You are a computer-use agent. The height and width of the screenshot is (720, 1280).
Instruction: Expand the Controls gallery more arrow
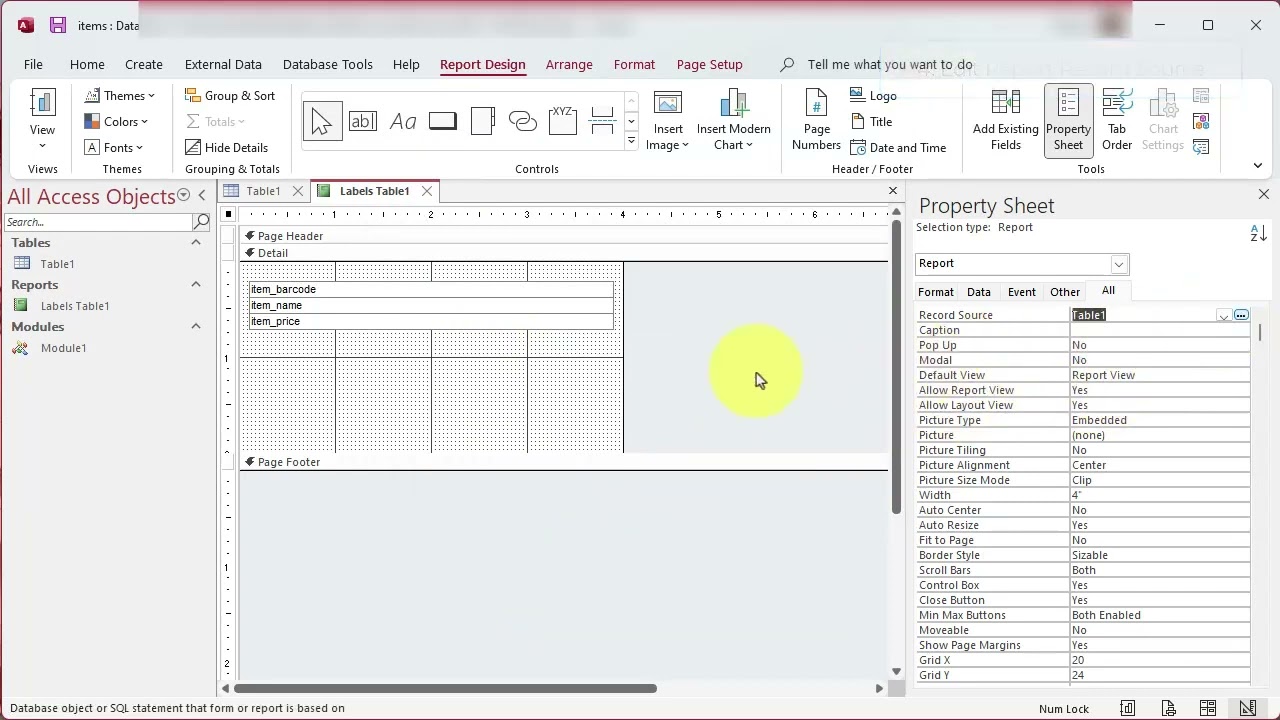click(x=631, y=141)
